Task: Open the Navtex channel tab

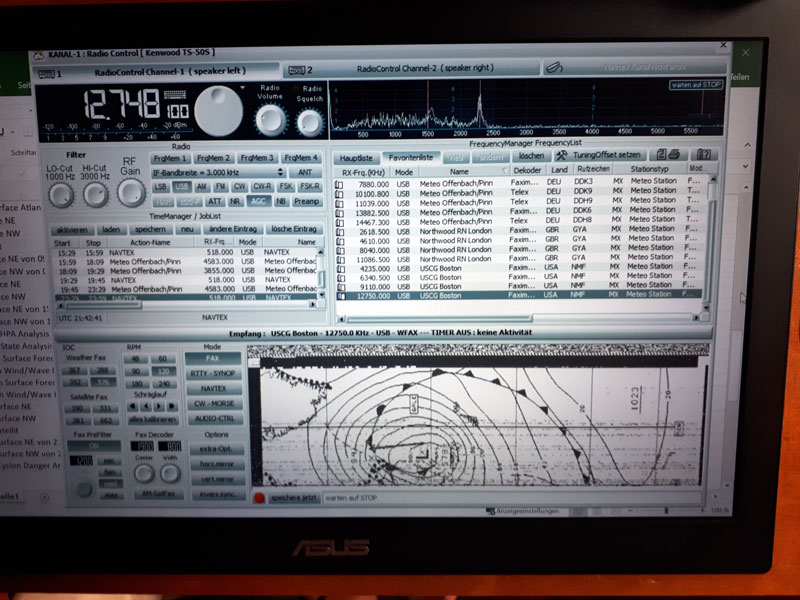Action: coord(635,67)
